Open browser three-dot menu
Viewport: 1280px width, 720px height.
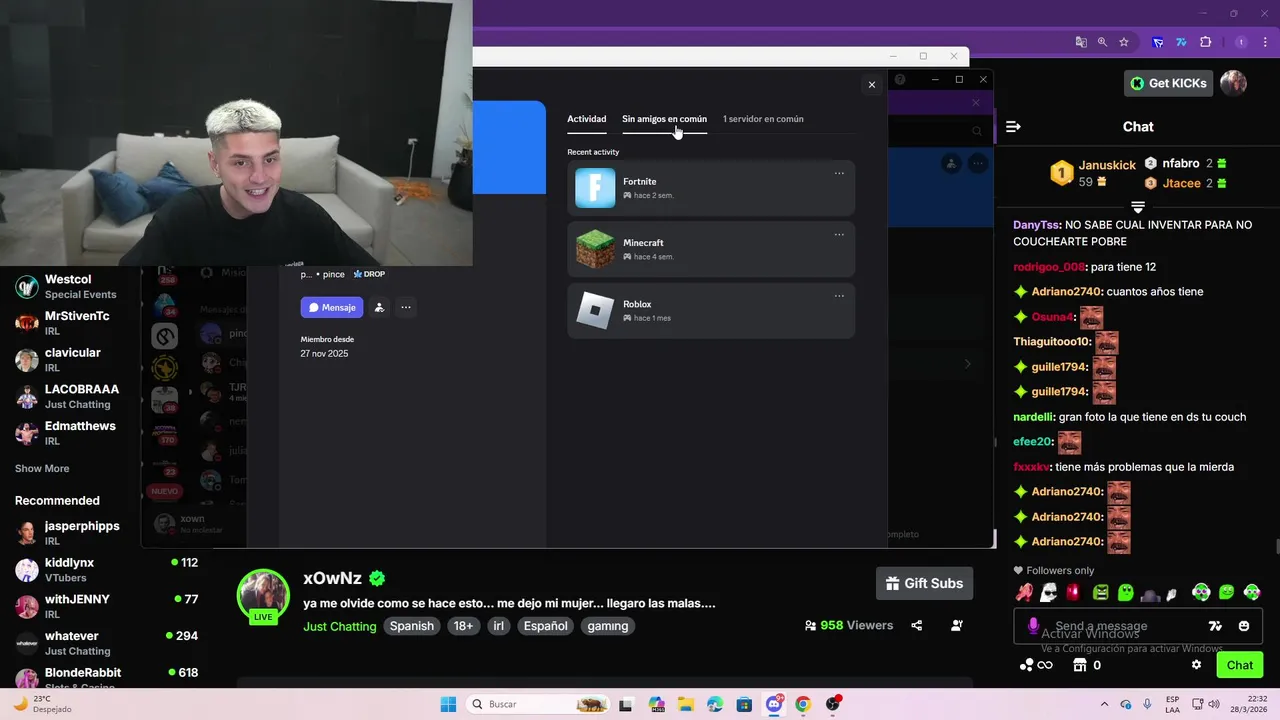coord(1263,42)
